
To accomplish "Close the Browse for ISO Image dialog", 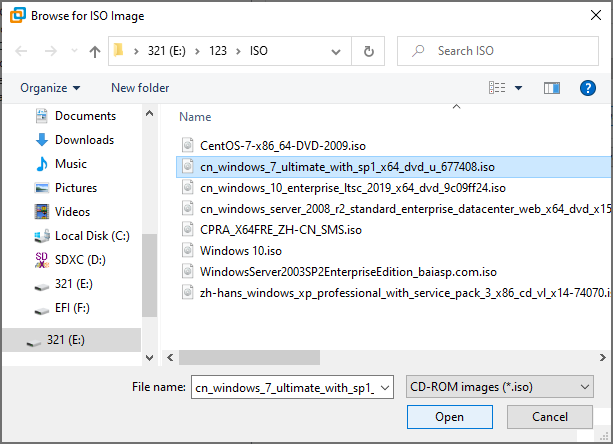I will pyautogui.click(x=596, y=15).
